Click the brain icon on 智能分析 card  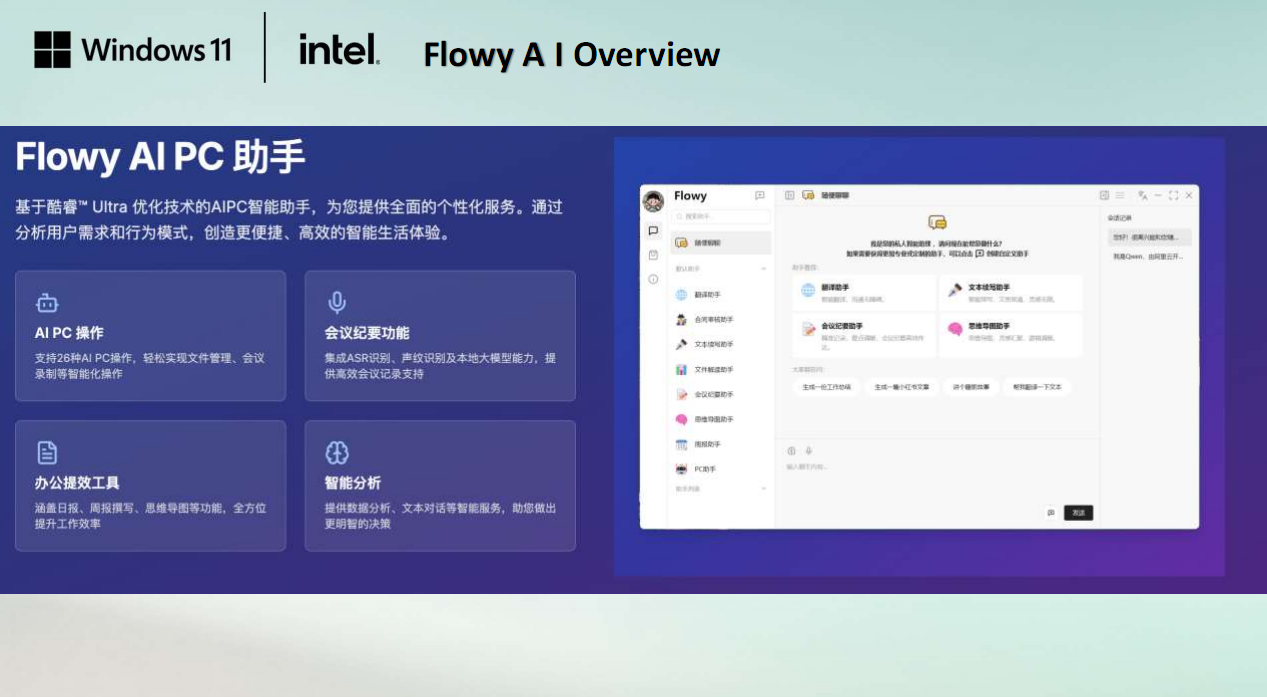[337, 453]
